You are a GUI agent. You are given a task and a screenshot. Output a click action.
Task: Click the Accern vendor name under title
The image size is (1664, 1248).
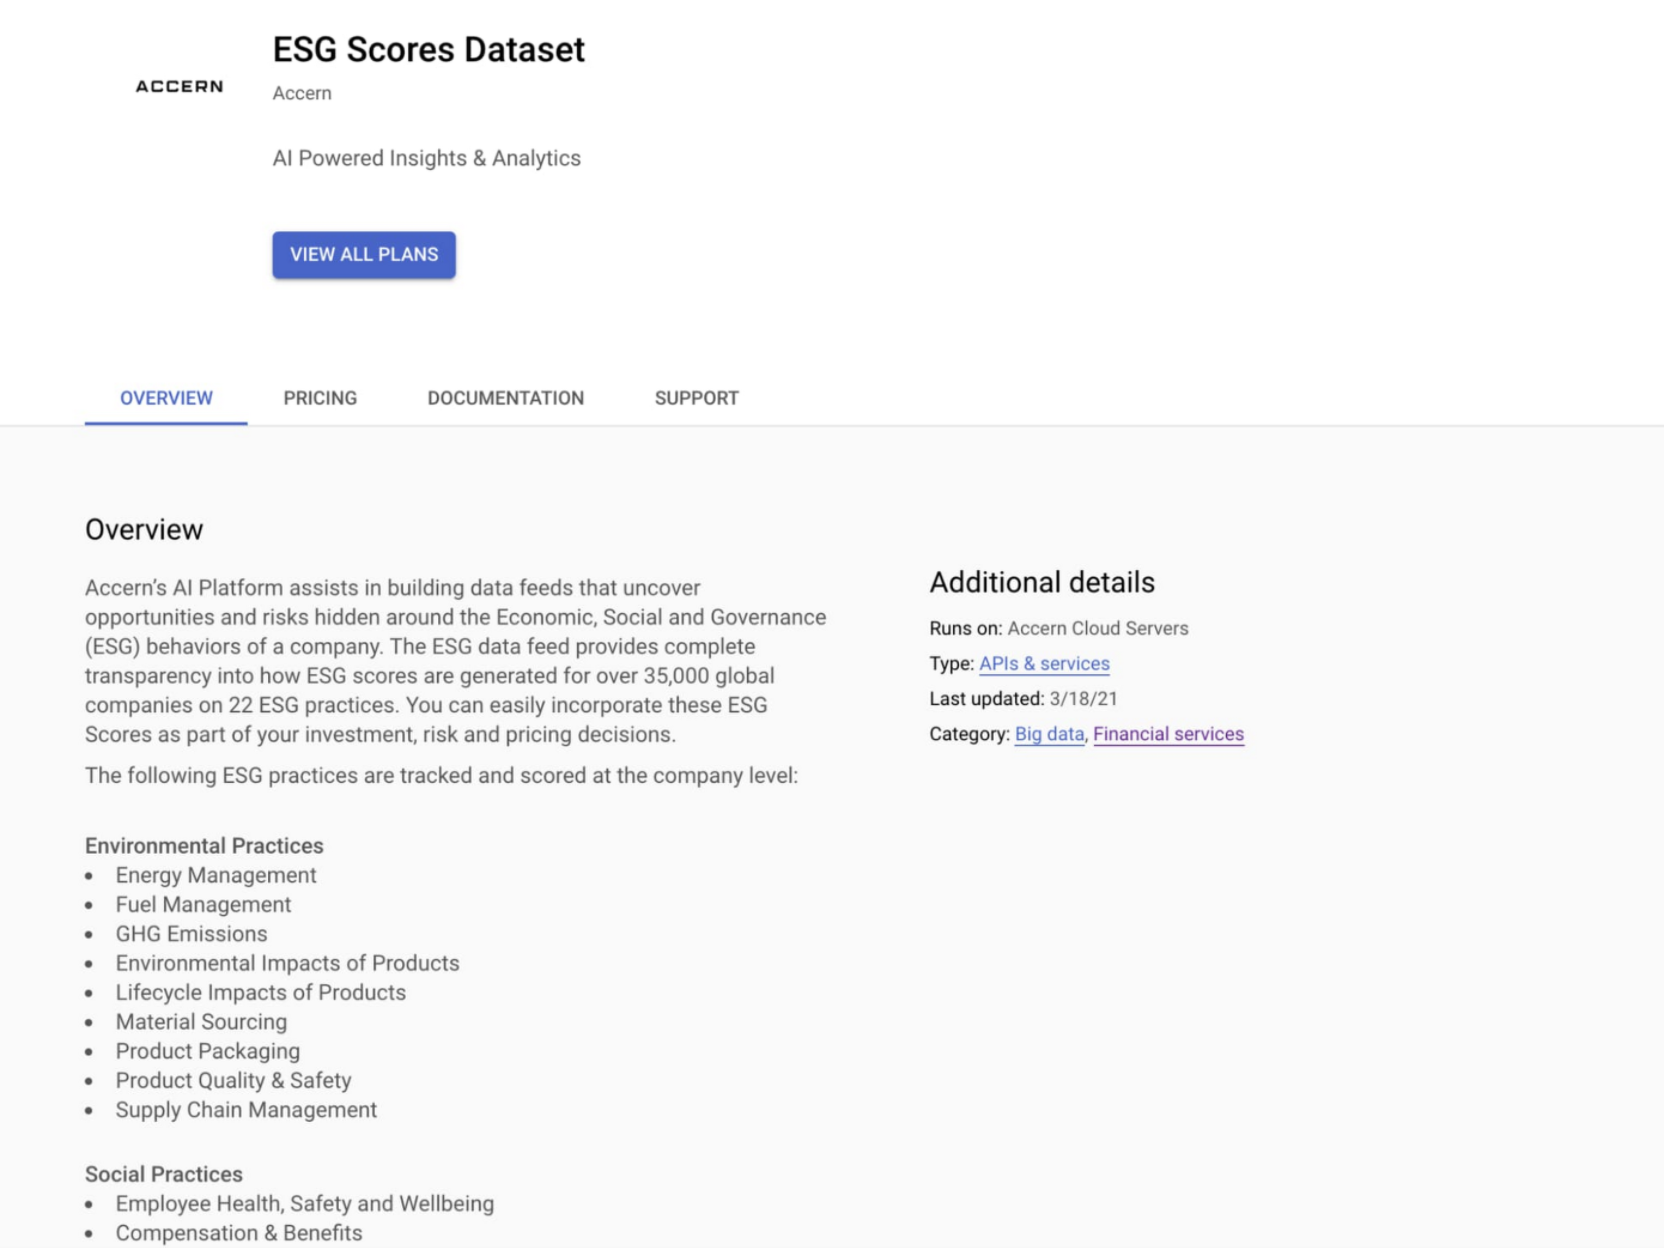pos(302,93)
